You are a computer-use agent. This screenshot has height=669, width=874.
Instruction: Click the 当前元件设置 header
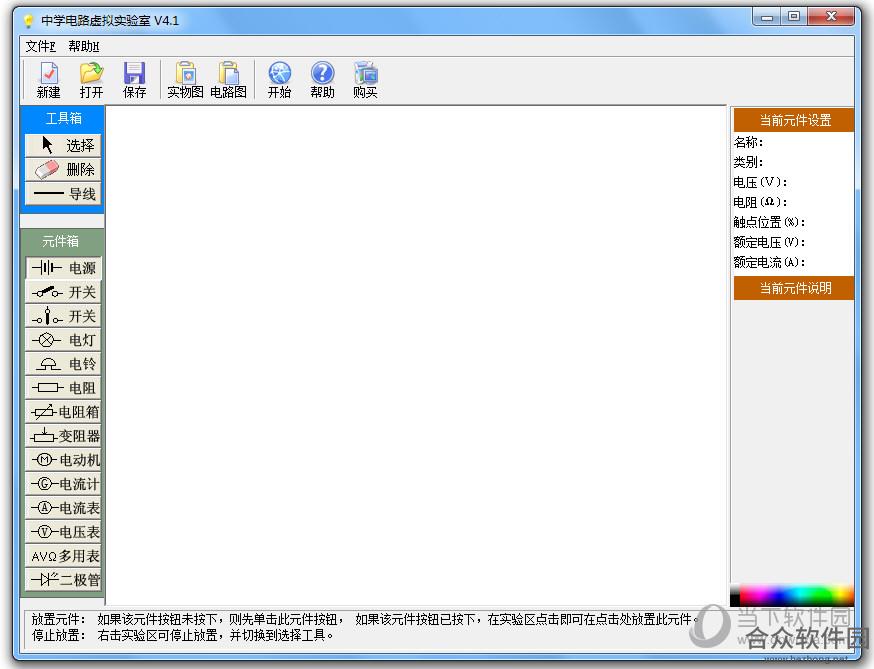tap(794, 120)
